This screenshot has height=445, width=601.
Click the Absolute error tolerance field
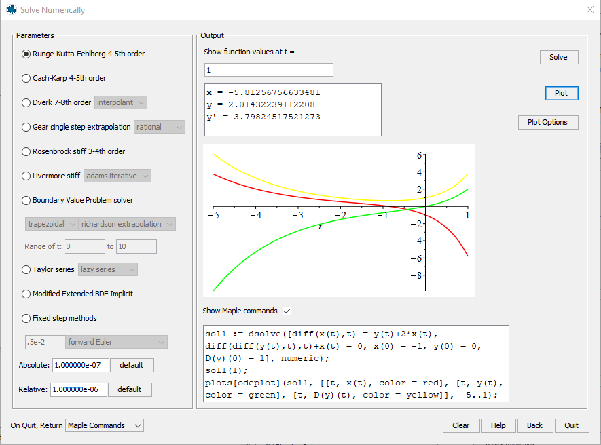click(76, 364)
